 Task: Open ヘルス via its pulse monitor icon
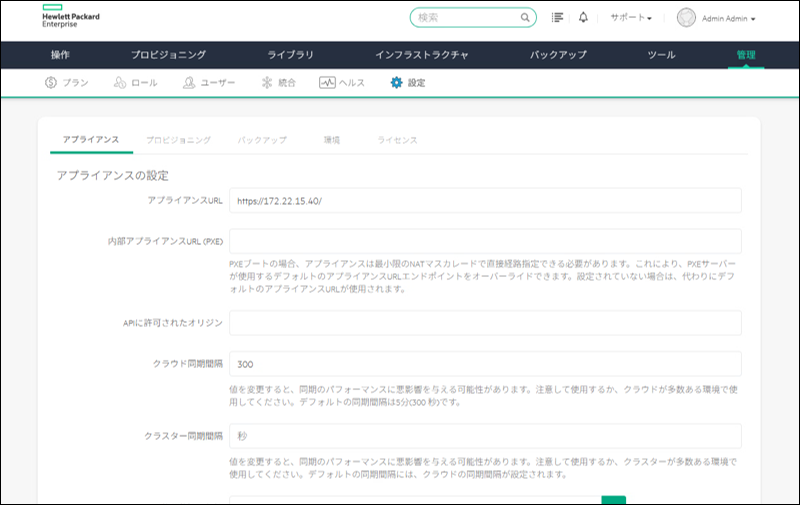tap(326, 83)
